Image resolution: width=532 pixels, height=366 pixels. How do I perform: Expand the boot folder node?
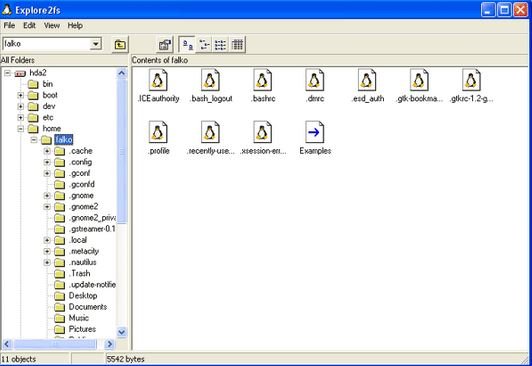coord(21,95)
